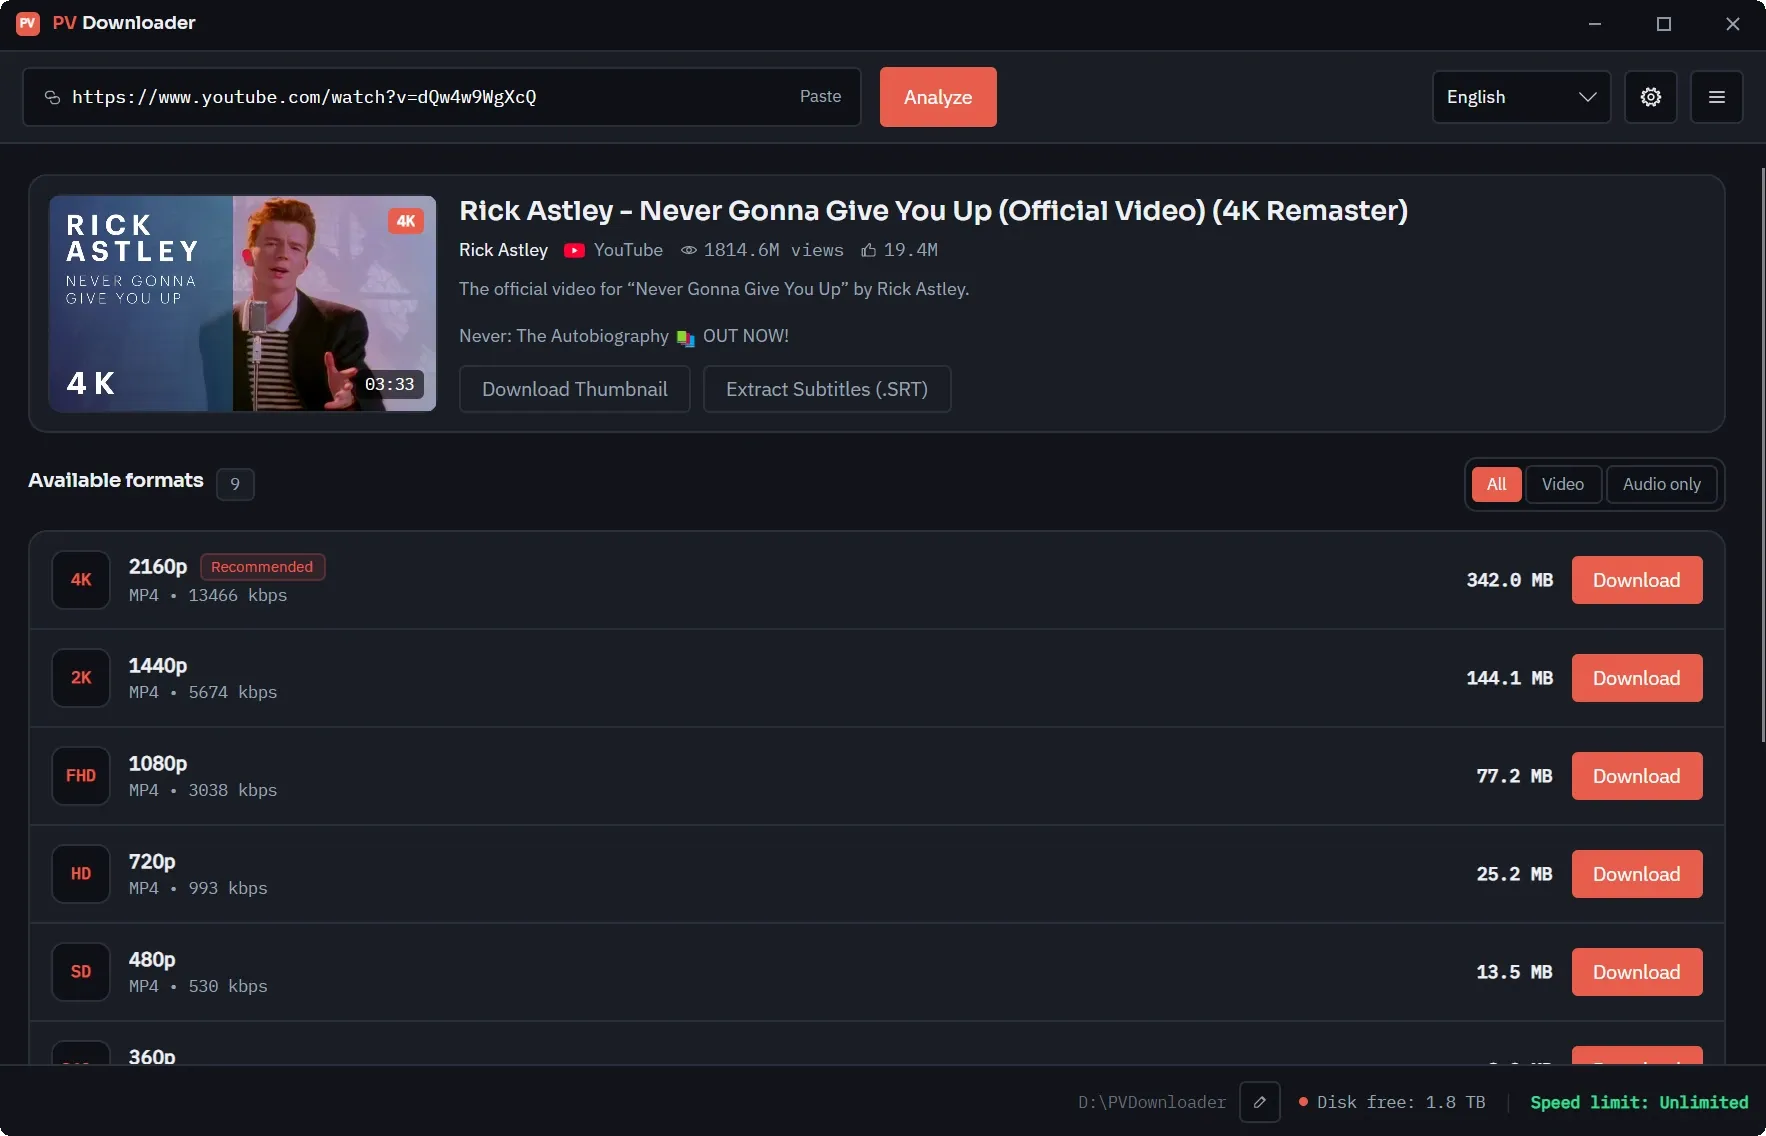Download the 720p 25.2 MB format

coord(1636,874)
